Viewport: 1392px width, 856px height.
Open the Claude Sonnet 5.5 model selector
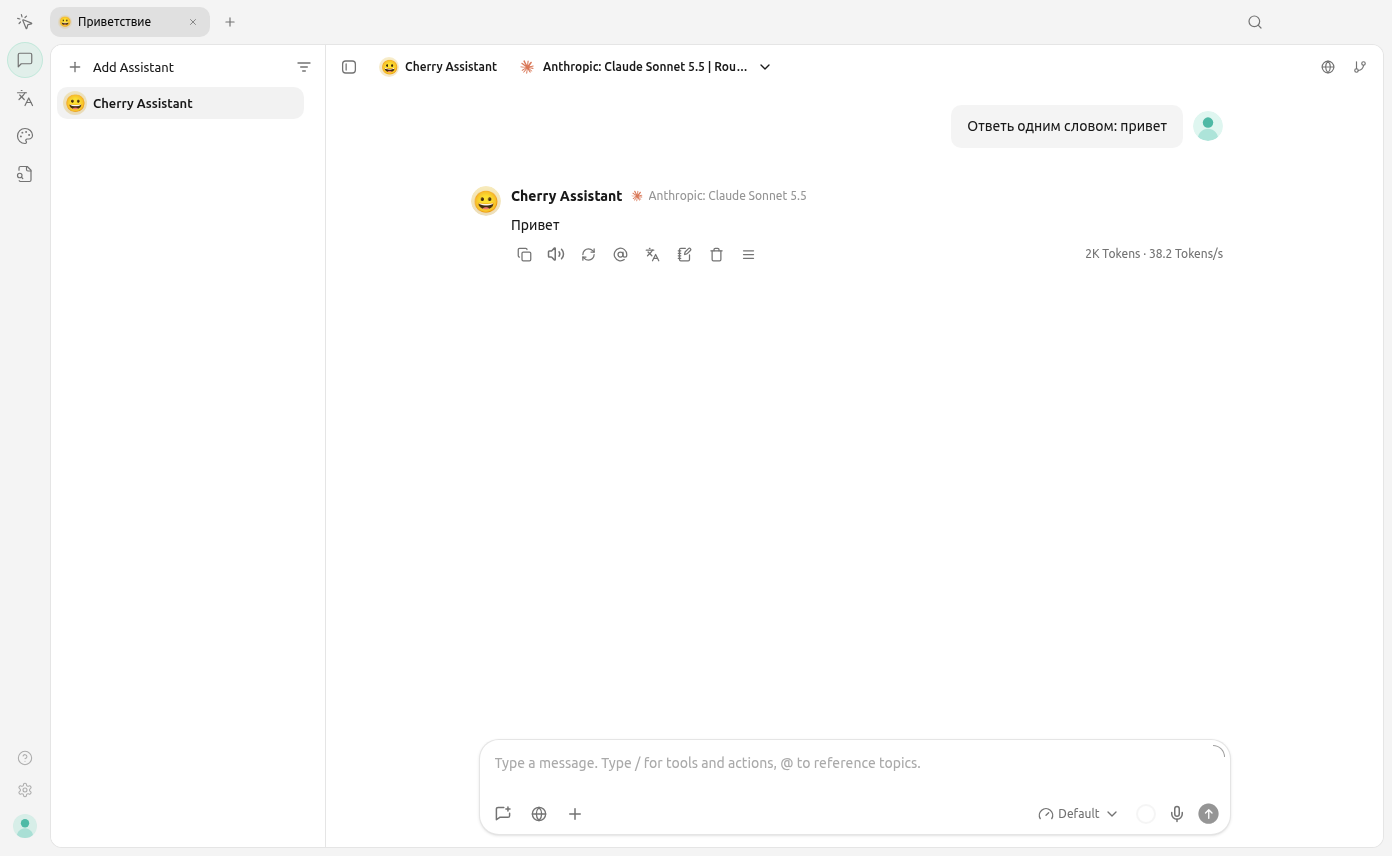(x=645, y=67)
